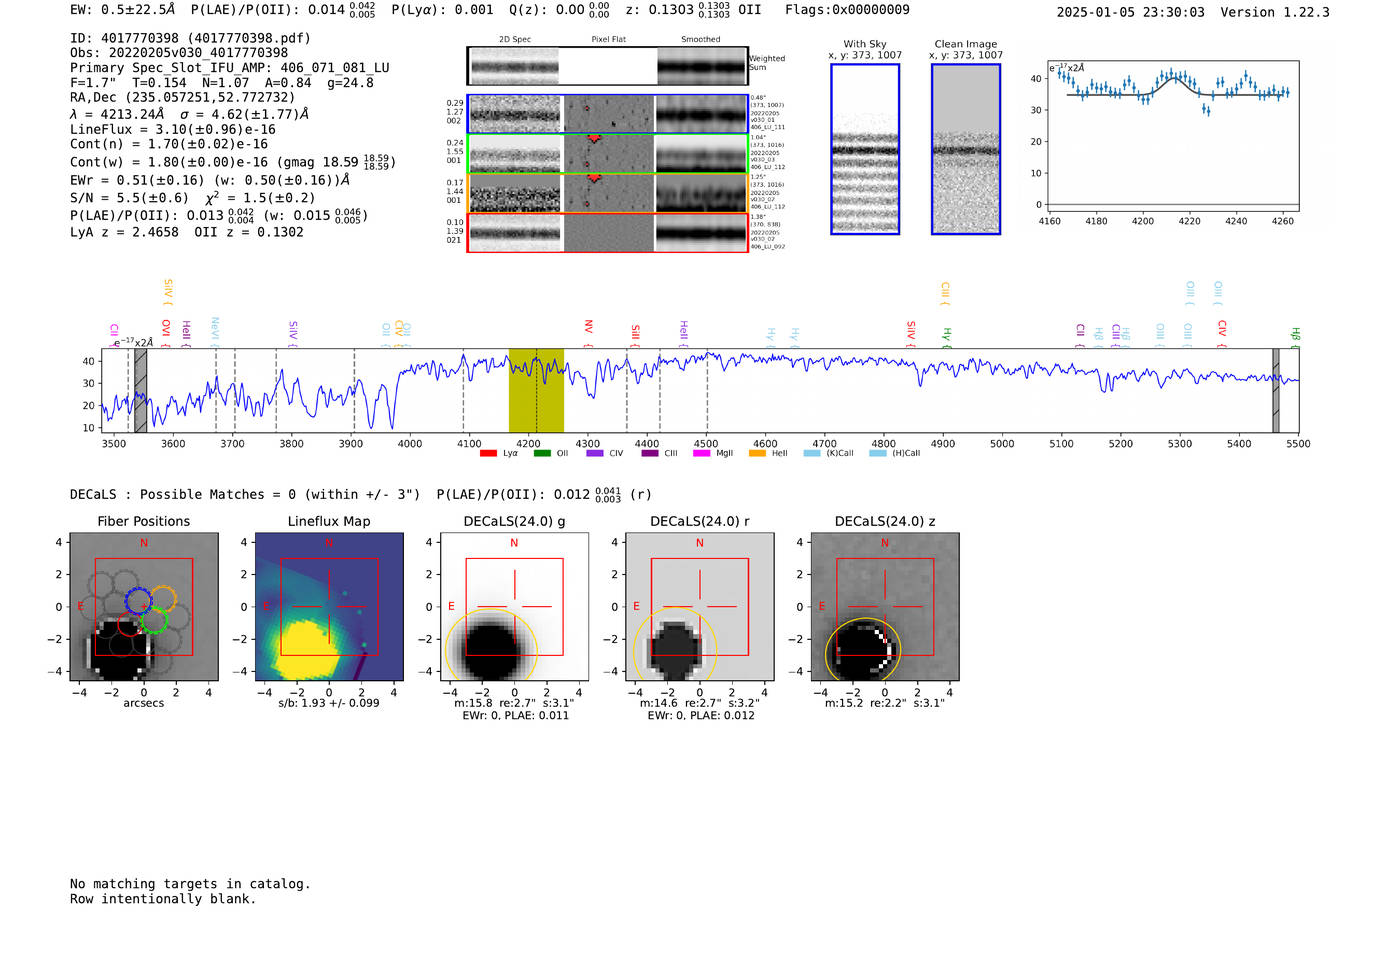Open the green-bordered fiber 2D spectrum row
Viewport: 1400px width, 953px height.
pos(607,154)
